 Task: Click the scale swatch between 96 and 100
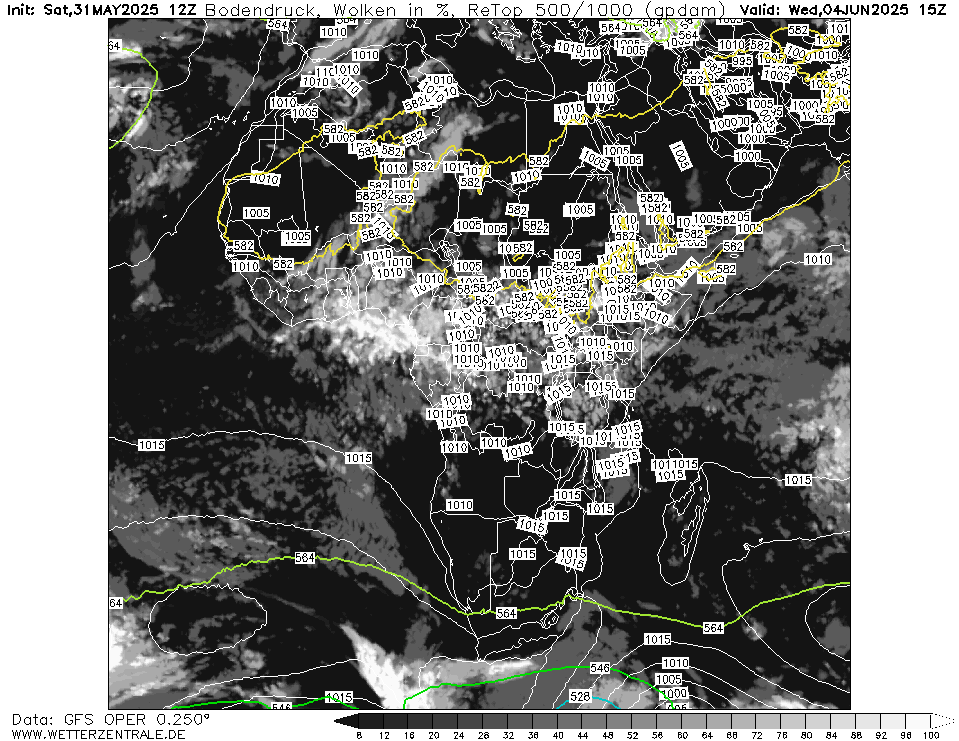918,721
